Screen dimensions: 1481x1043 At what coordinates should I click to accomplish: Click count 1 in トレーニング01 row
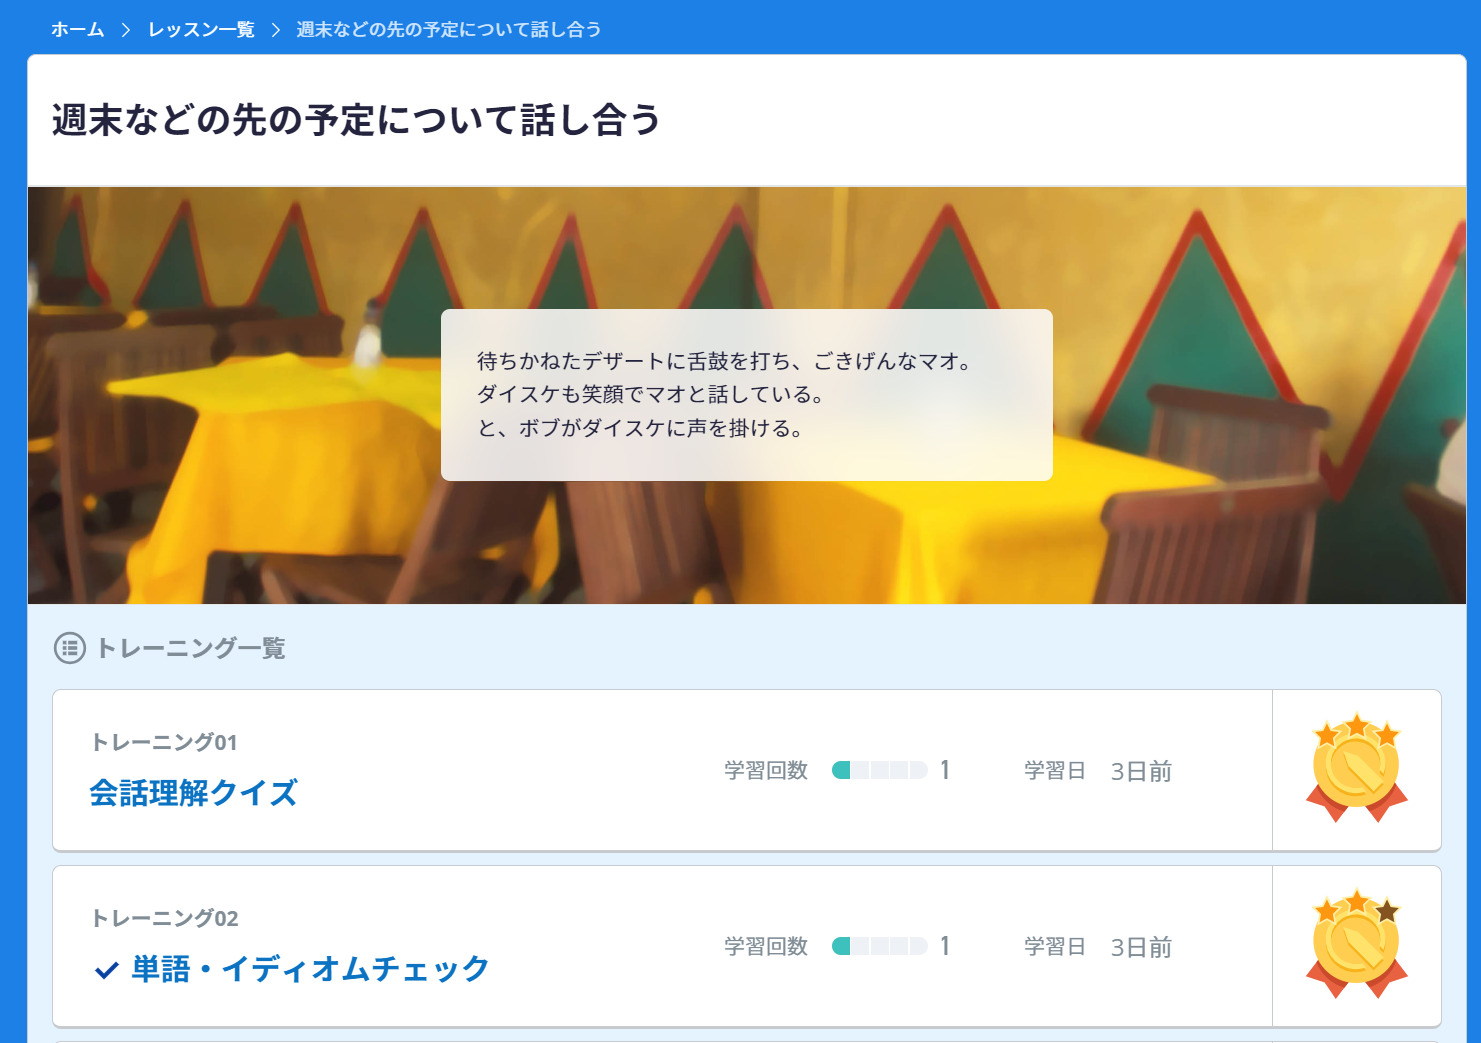tap(945, 770)
